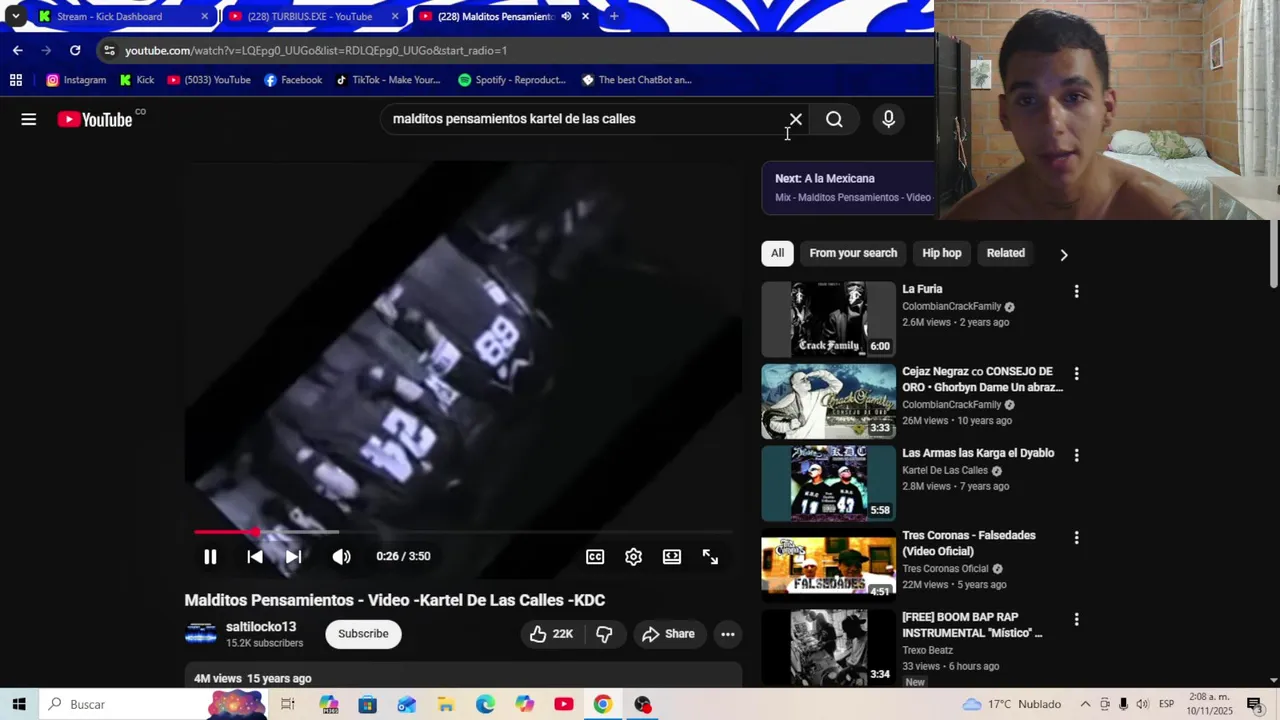Open options menu for La Furia video

tap(1076, 291)
